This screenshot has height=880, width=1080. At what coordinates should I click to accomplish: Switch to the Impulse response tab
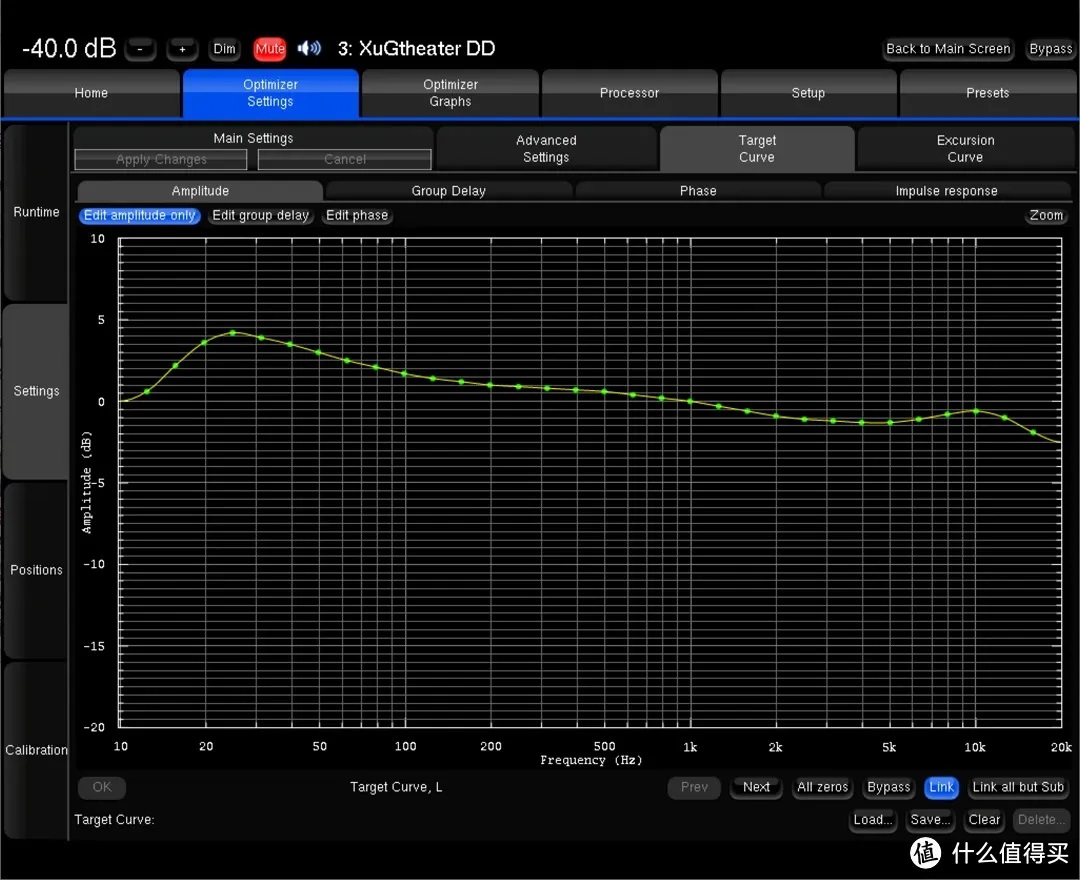click(946, 191)
